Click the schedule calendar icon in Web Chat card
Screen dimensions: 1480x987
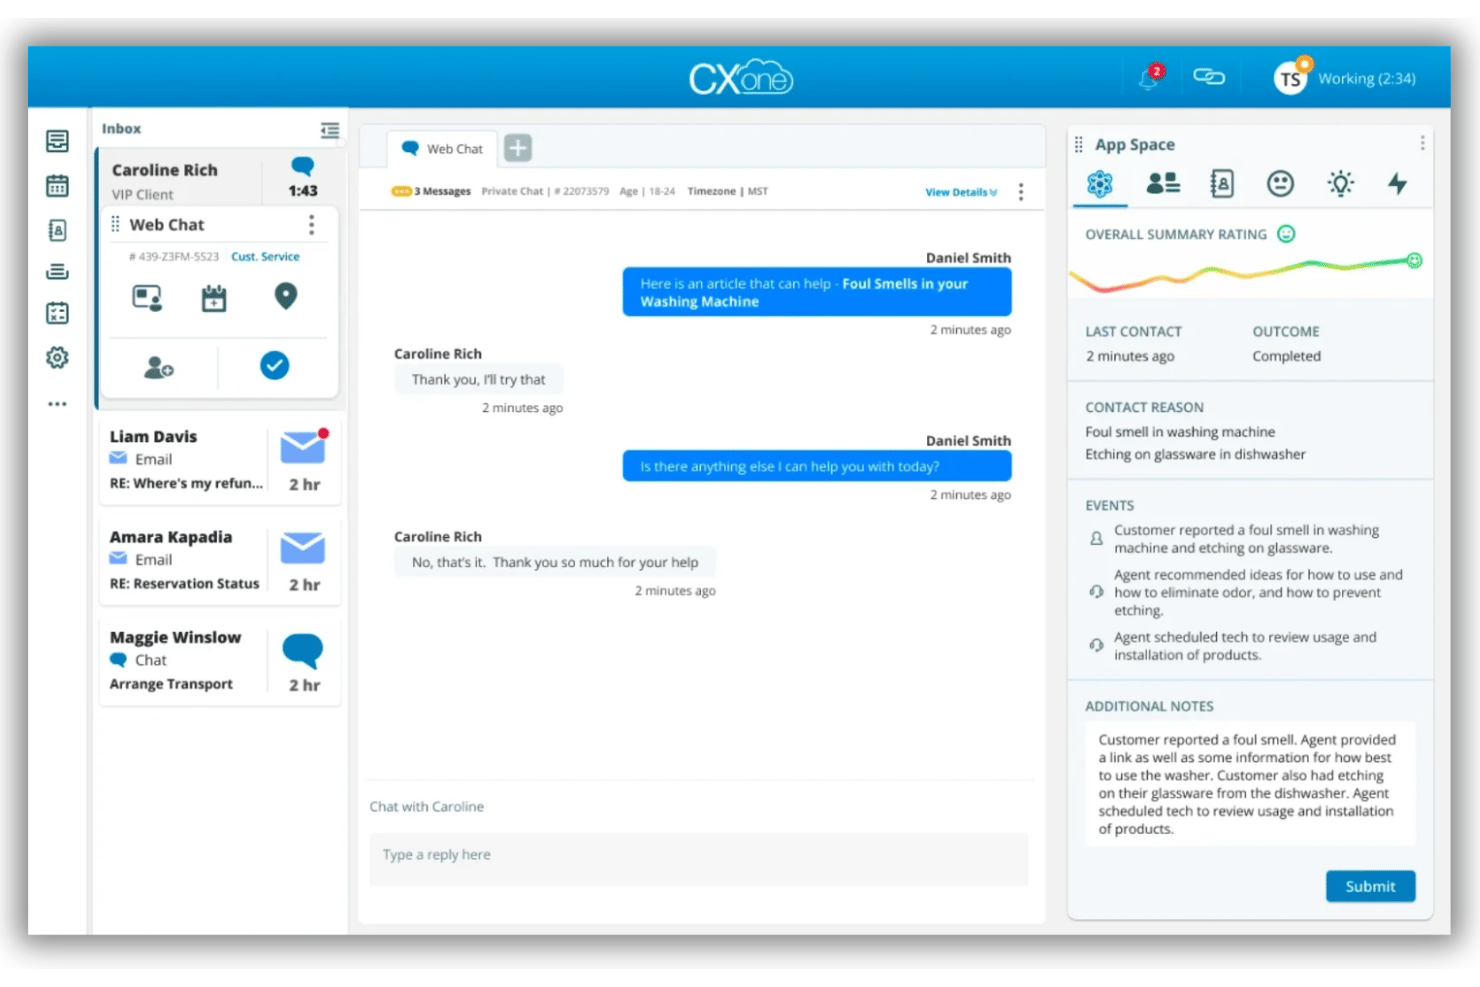click(214, 298)
